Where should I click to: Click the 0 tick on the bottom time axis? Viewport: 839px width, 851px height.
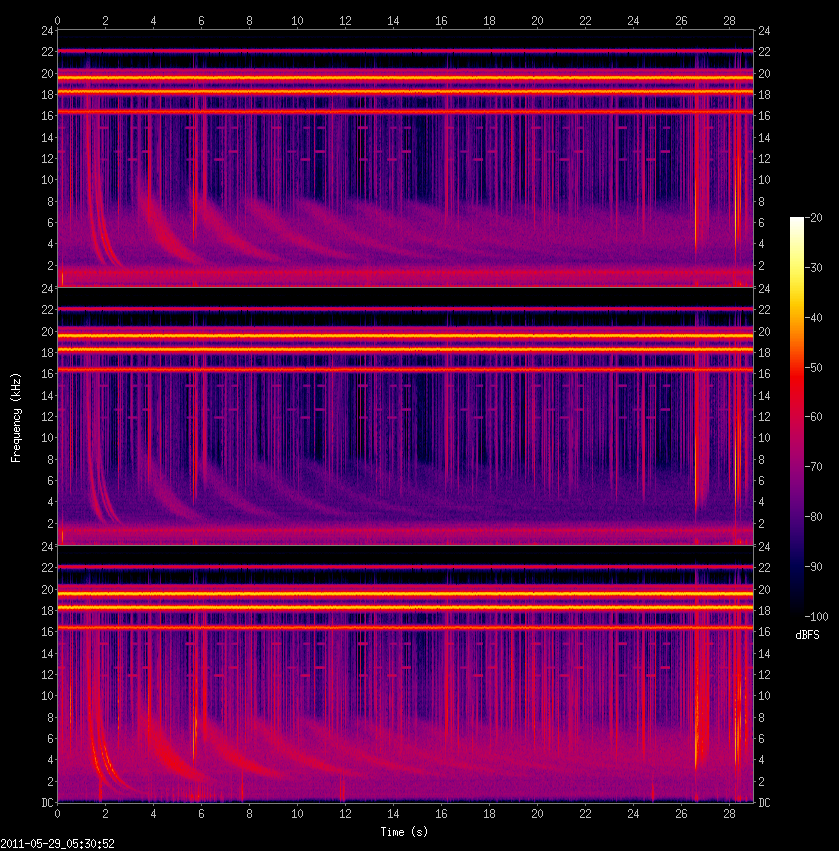pos(58,814)
